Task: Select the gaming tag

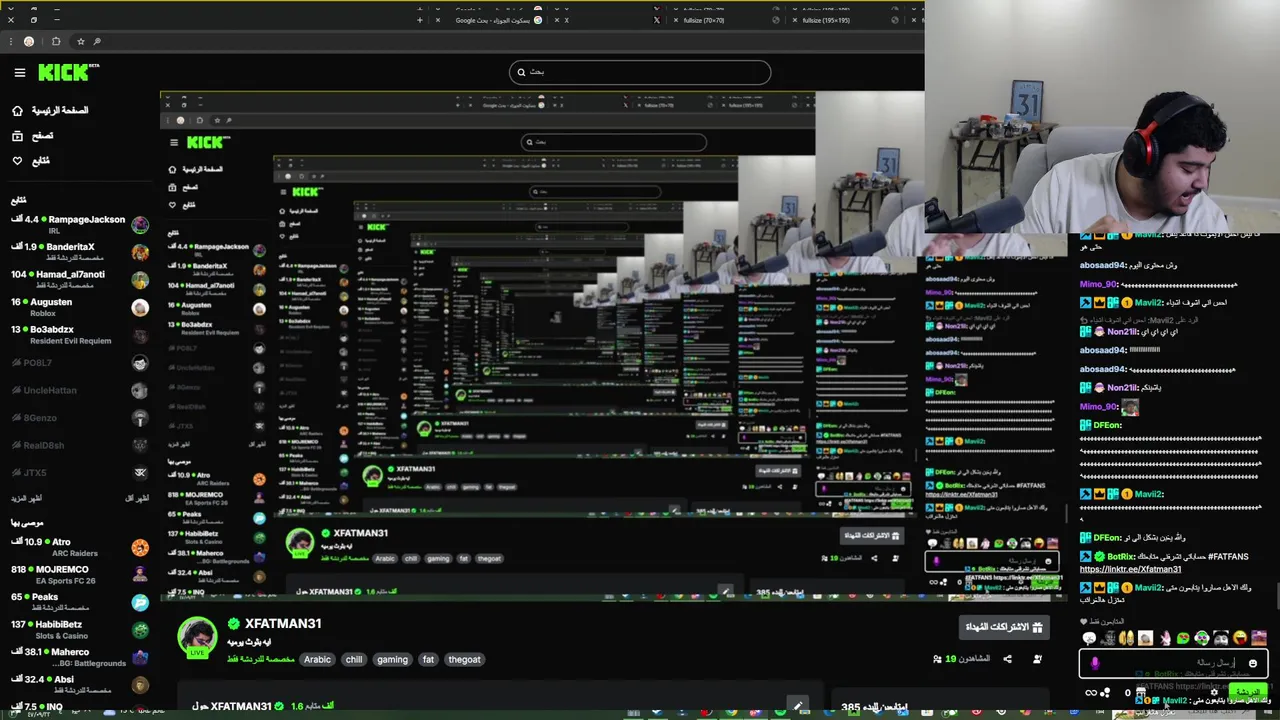Action: pyautogui.click(x=392, y=660)
